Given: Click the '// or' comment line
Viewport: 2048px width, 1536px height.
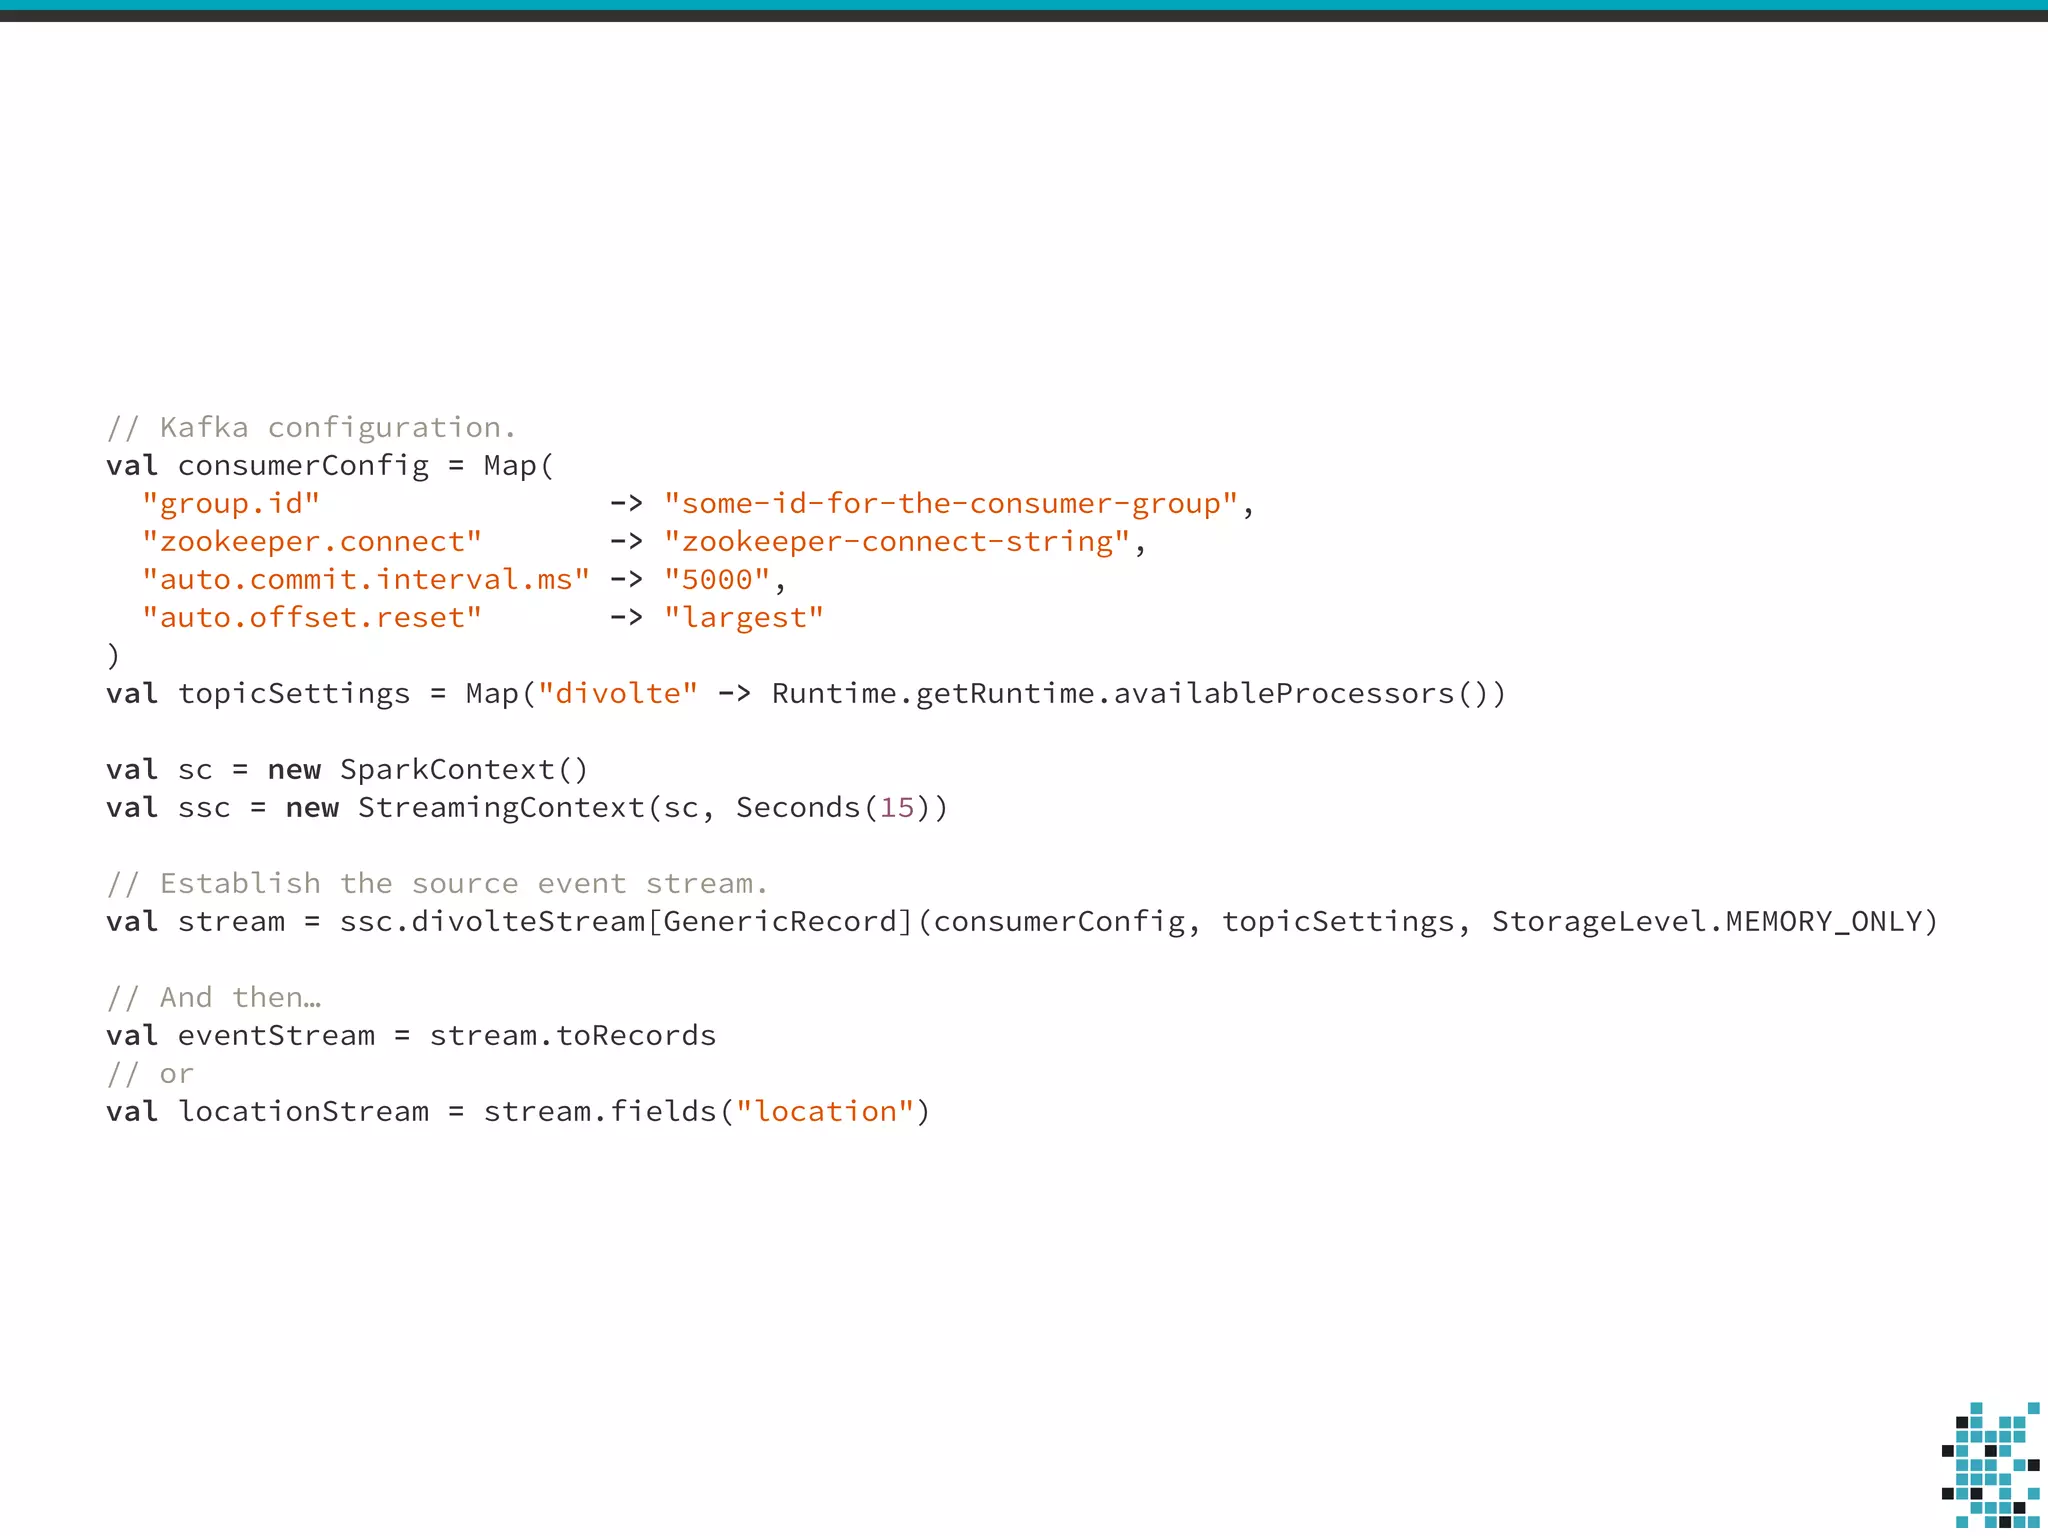Looking at the screenshot, I should tap(150, 1074).
